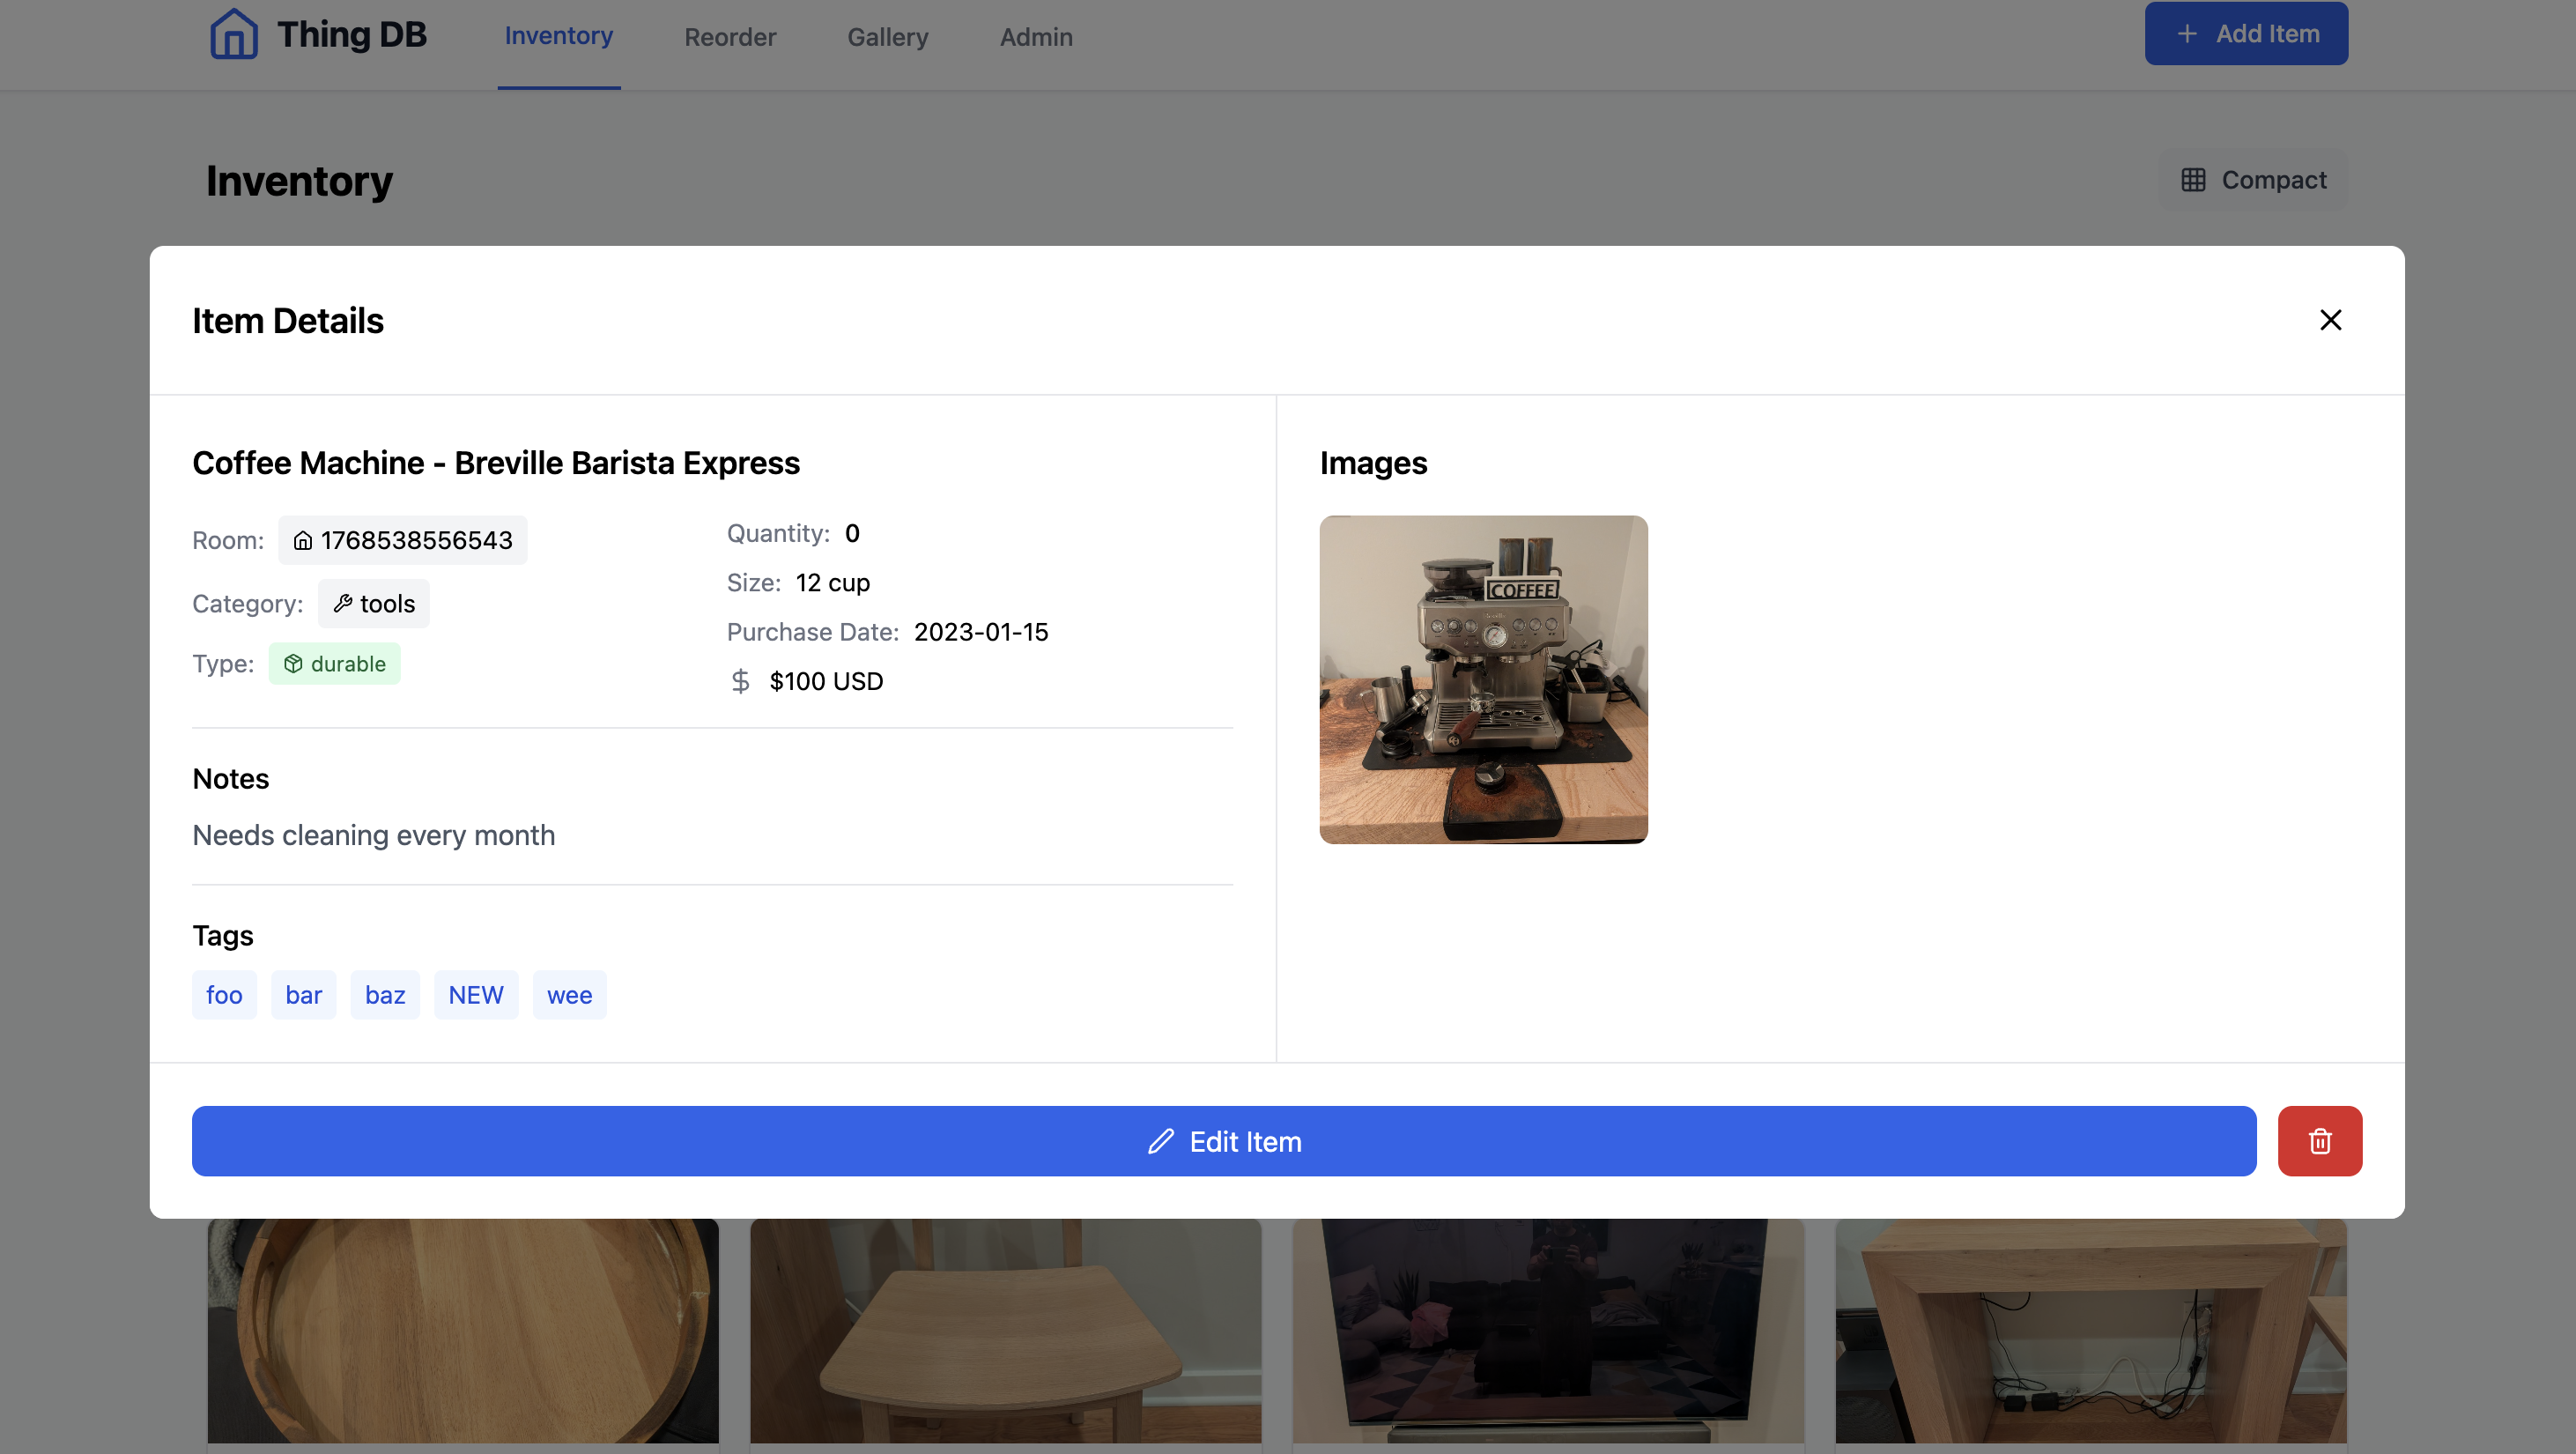Click the dollar sign price icon
Image resolution: width=2576 pixels, height=1454 pixels.
[x=740, y=682]
